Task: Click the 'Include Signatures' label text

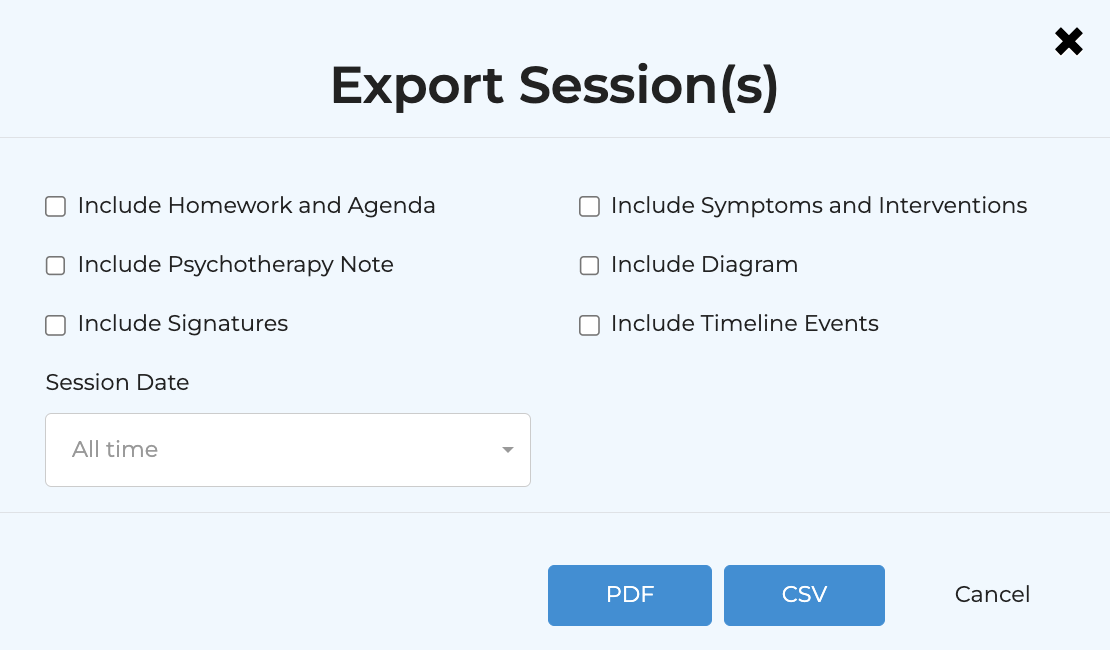Action: tap(182, 324)
